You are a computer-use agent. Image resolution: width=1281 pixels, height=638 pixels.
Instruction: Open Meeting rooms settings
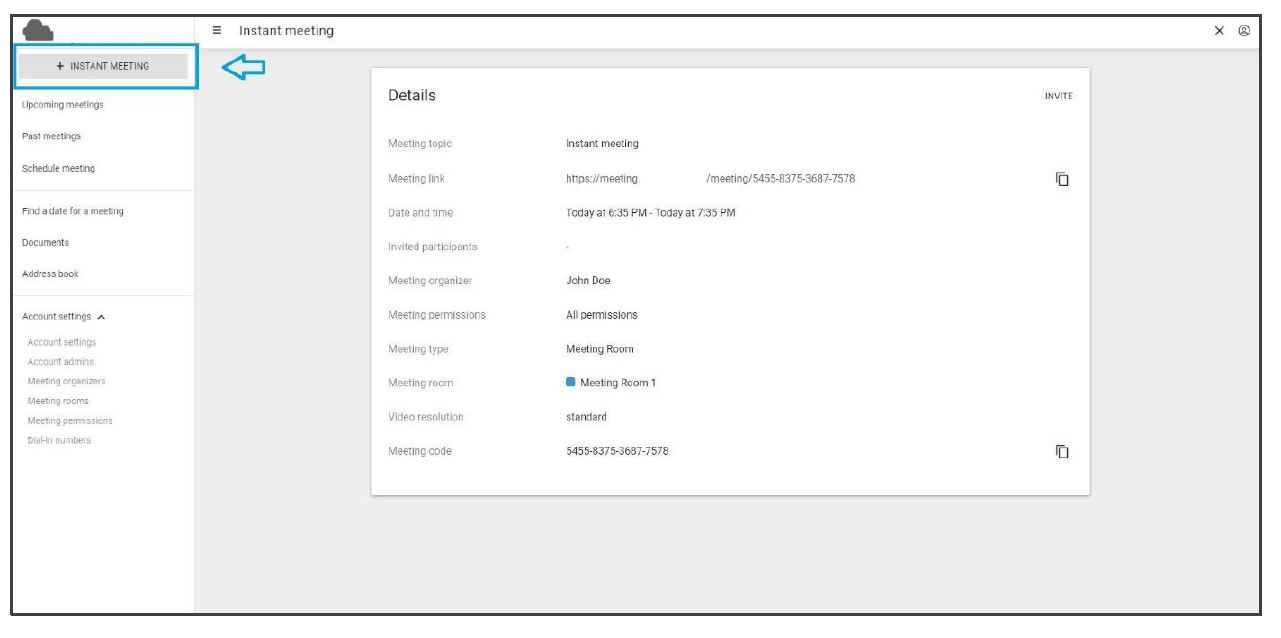pos(58,401)
